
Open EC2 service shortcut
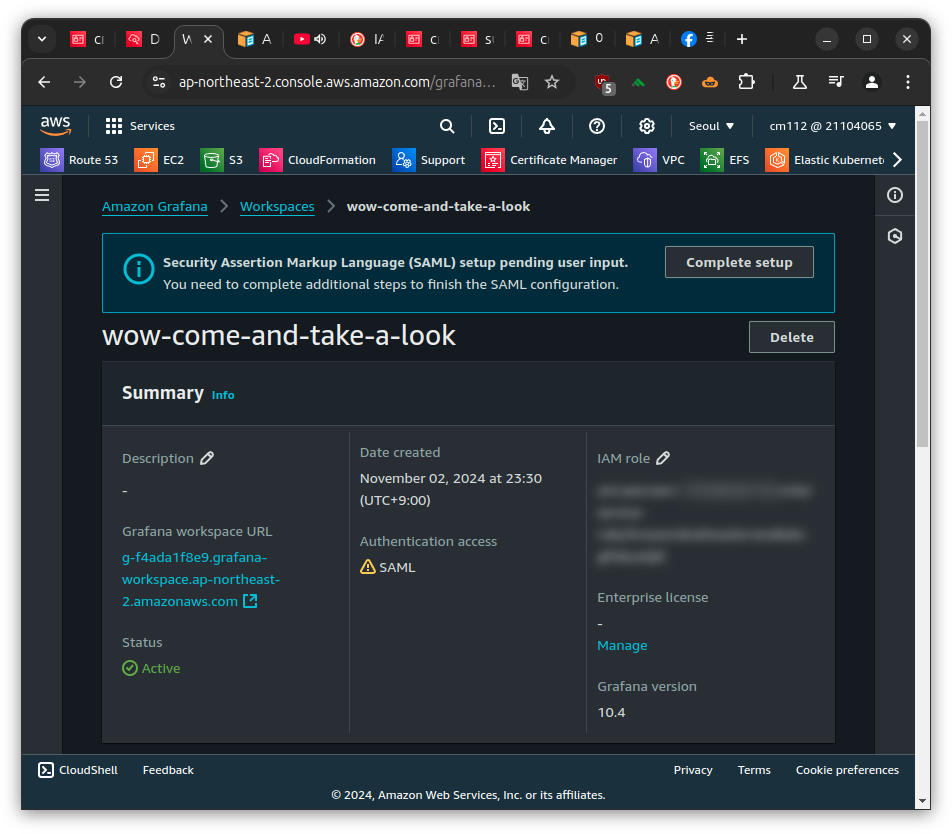click(159, 160)
